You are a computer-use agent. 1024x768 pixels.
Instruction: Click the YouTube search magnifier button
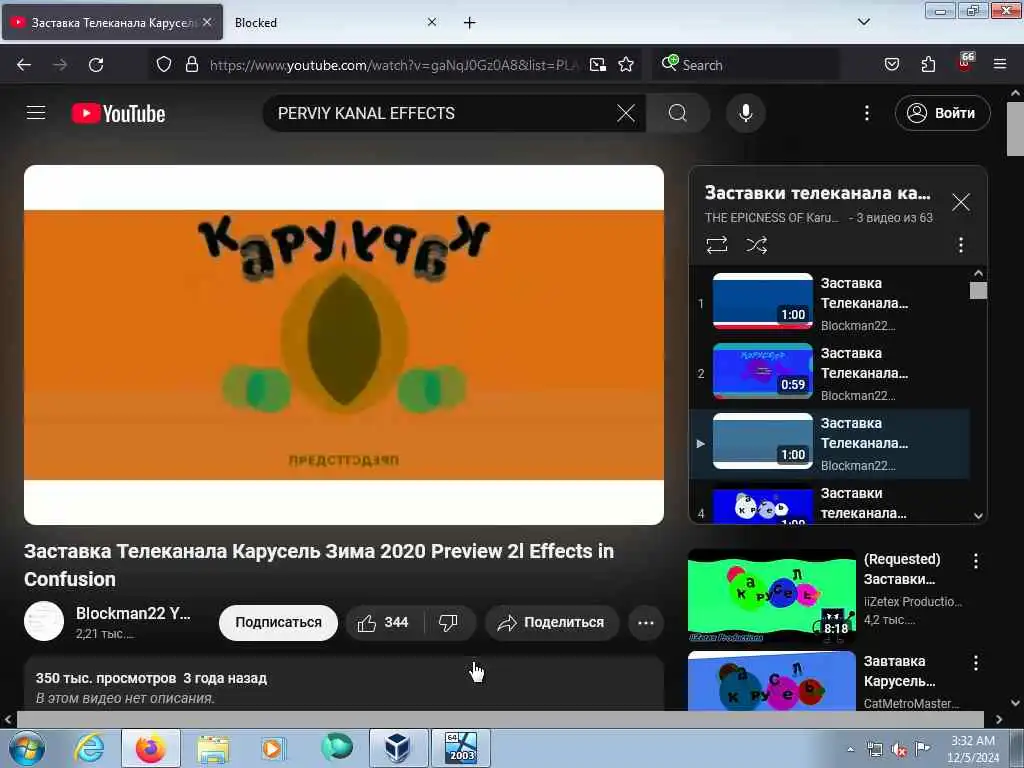[678, 113]
